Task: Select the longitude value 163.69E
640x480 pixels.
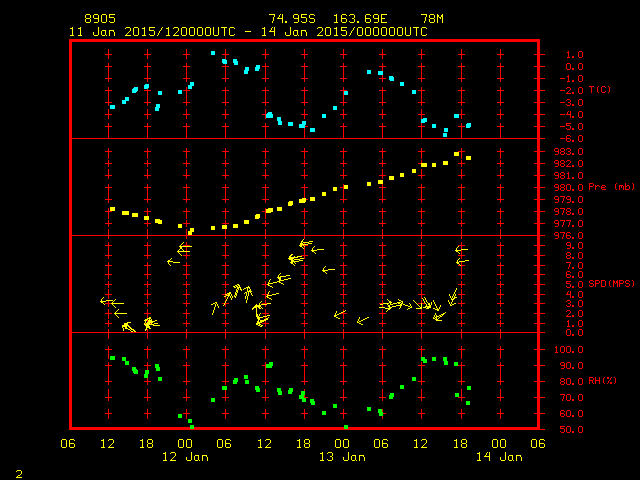Action: pos(360,19)
